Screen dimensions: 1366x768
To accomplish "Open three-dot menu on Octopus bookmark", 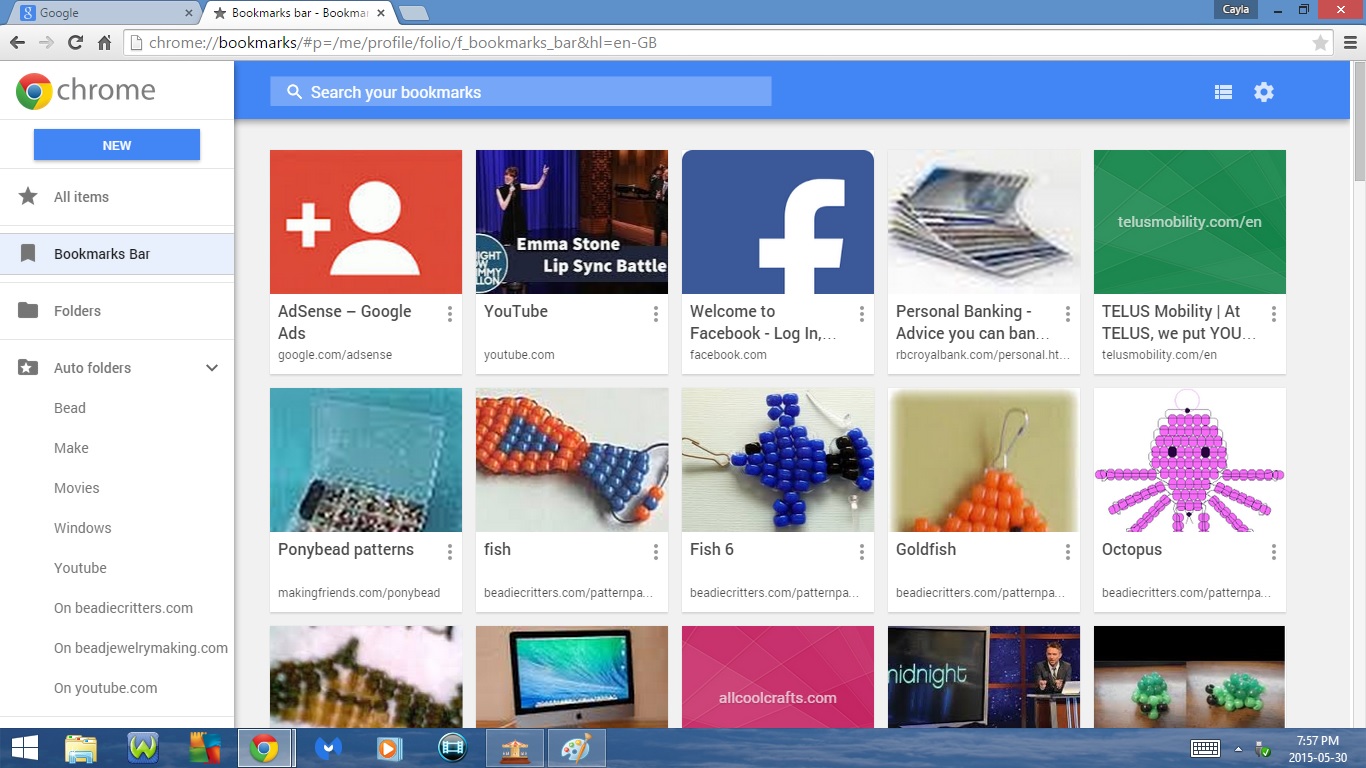I will pos(1274,552).
